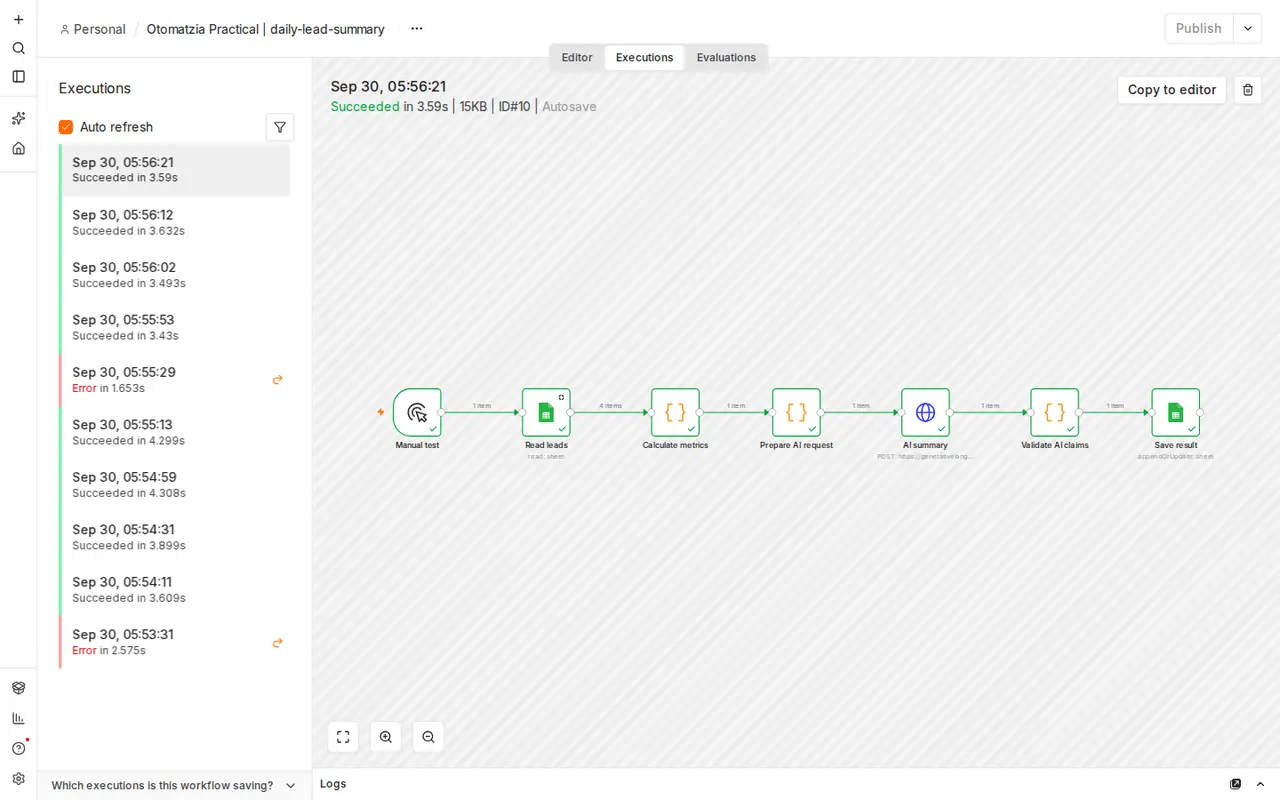
Task: Retry the 05:55:29 errored execution
Action: pyautogui.click(x=278, y=380)
